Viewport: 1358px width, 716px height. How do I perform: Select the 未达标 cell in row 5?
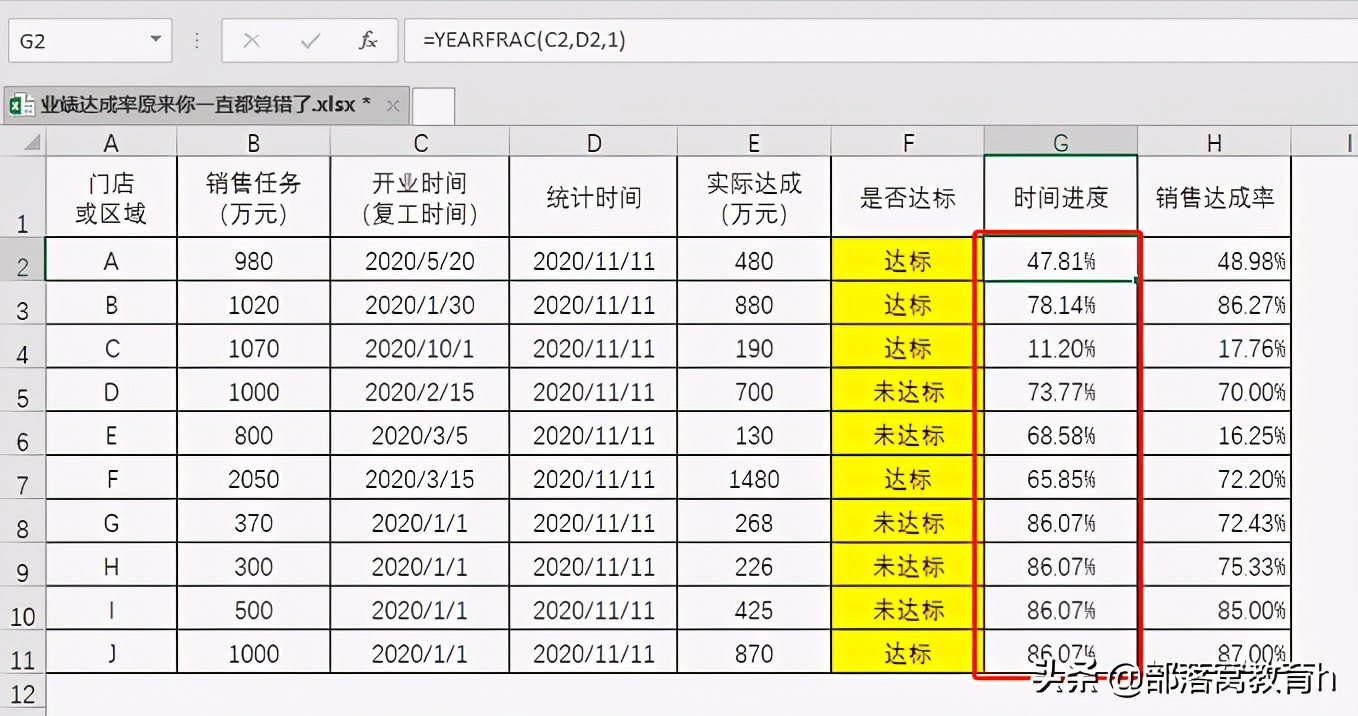point(907,391)
